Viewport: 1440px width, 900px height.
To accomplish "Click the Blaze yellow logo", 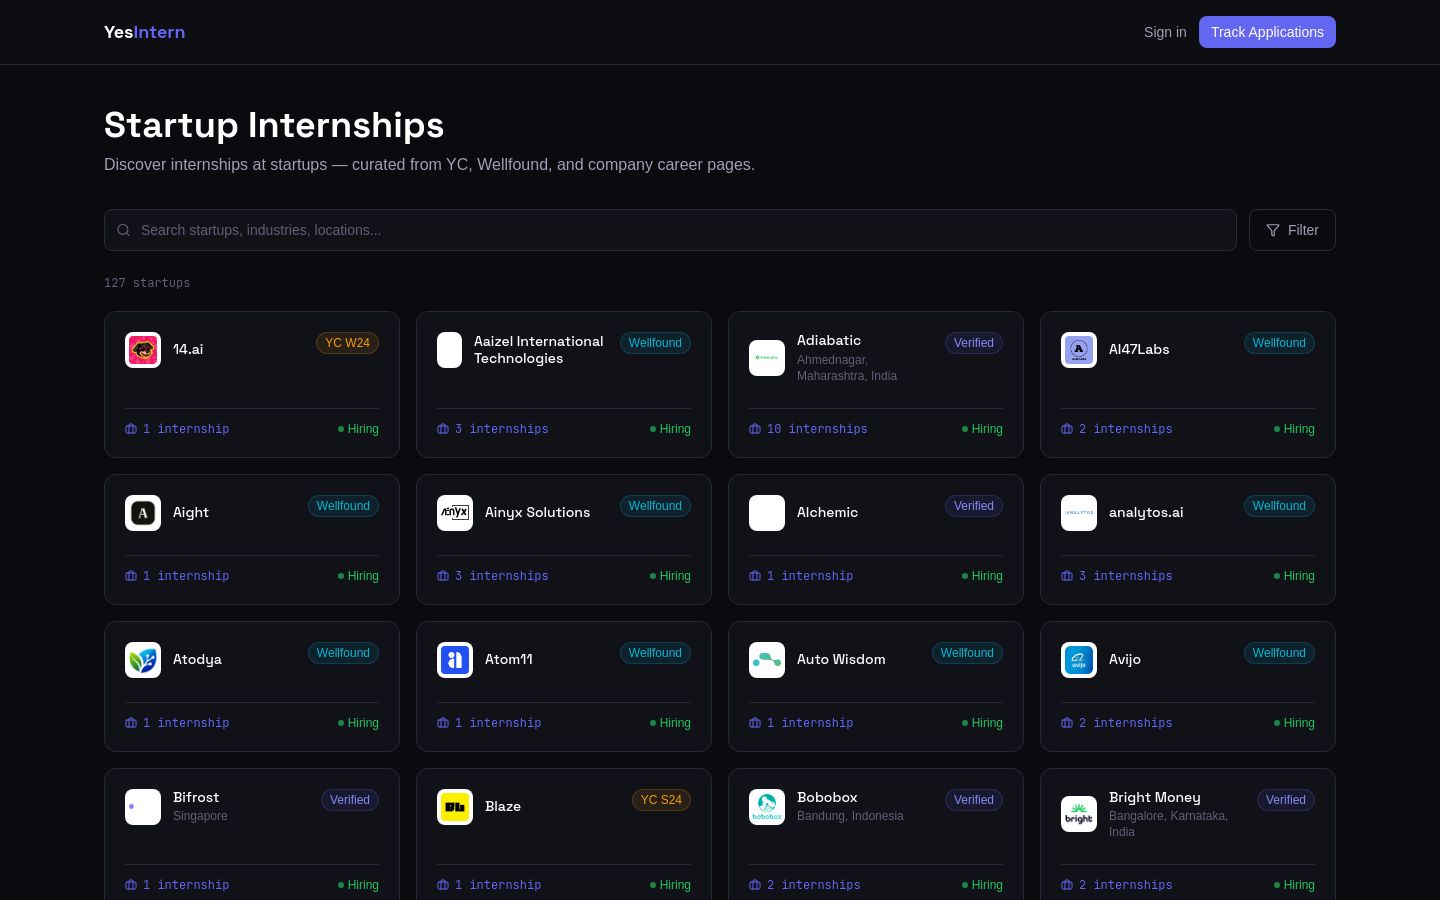I will click(455, 807).
